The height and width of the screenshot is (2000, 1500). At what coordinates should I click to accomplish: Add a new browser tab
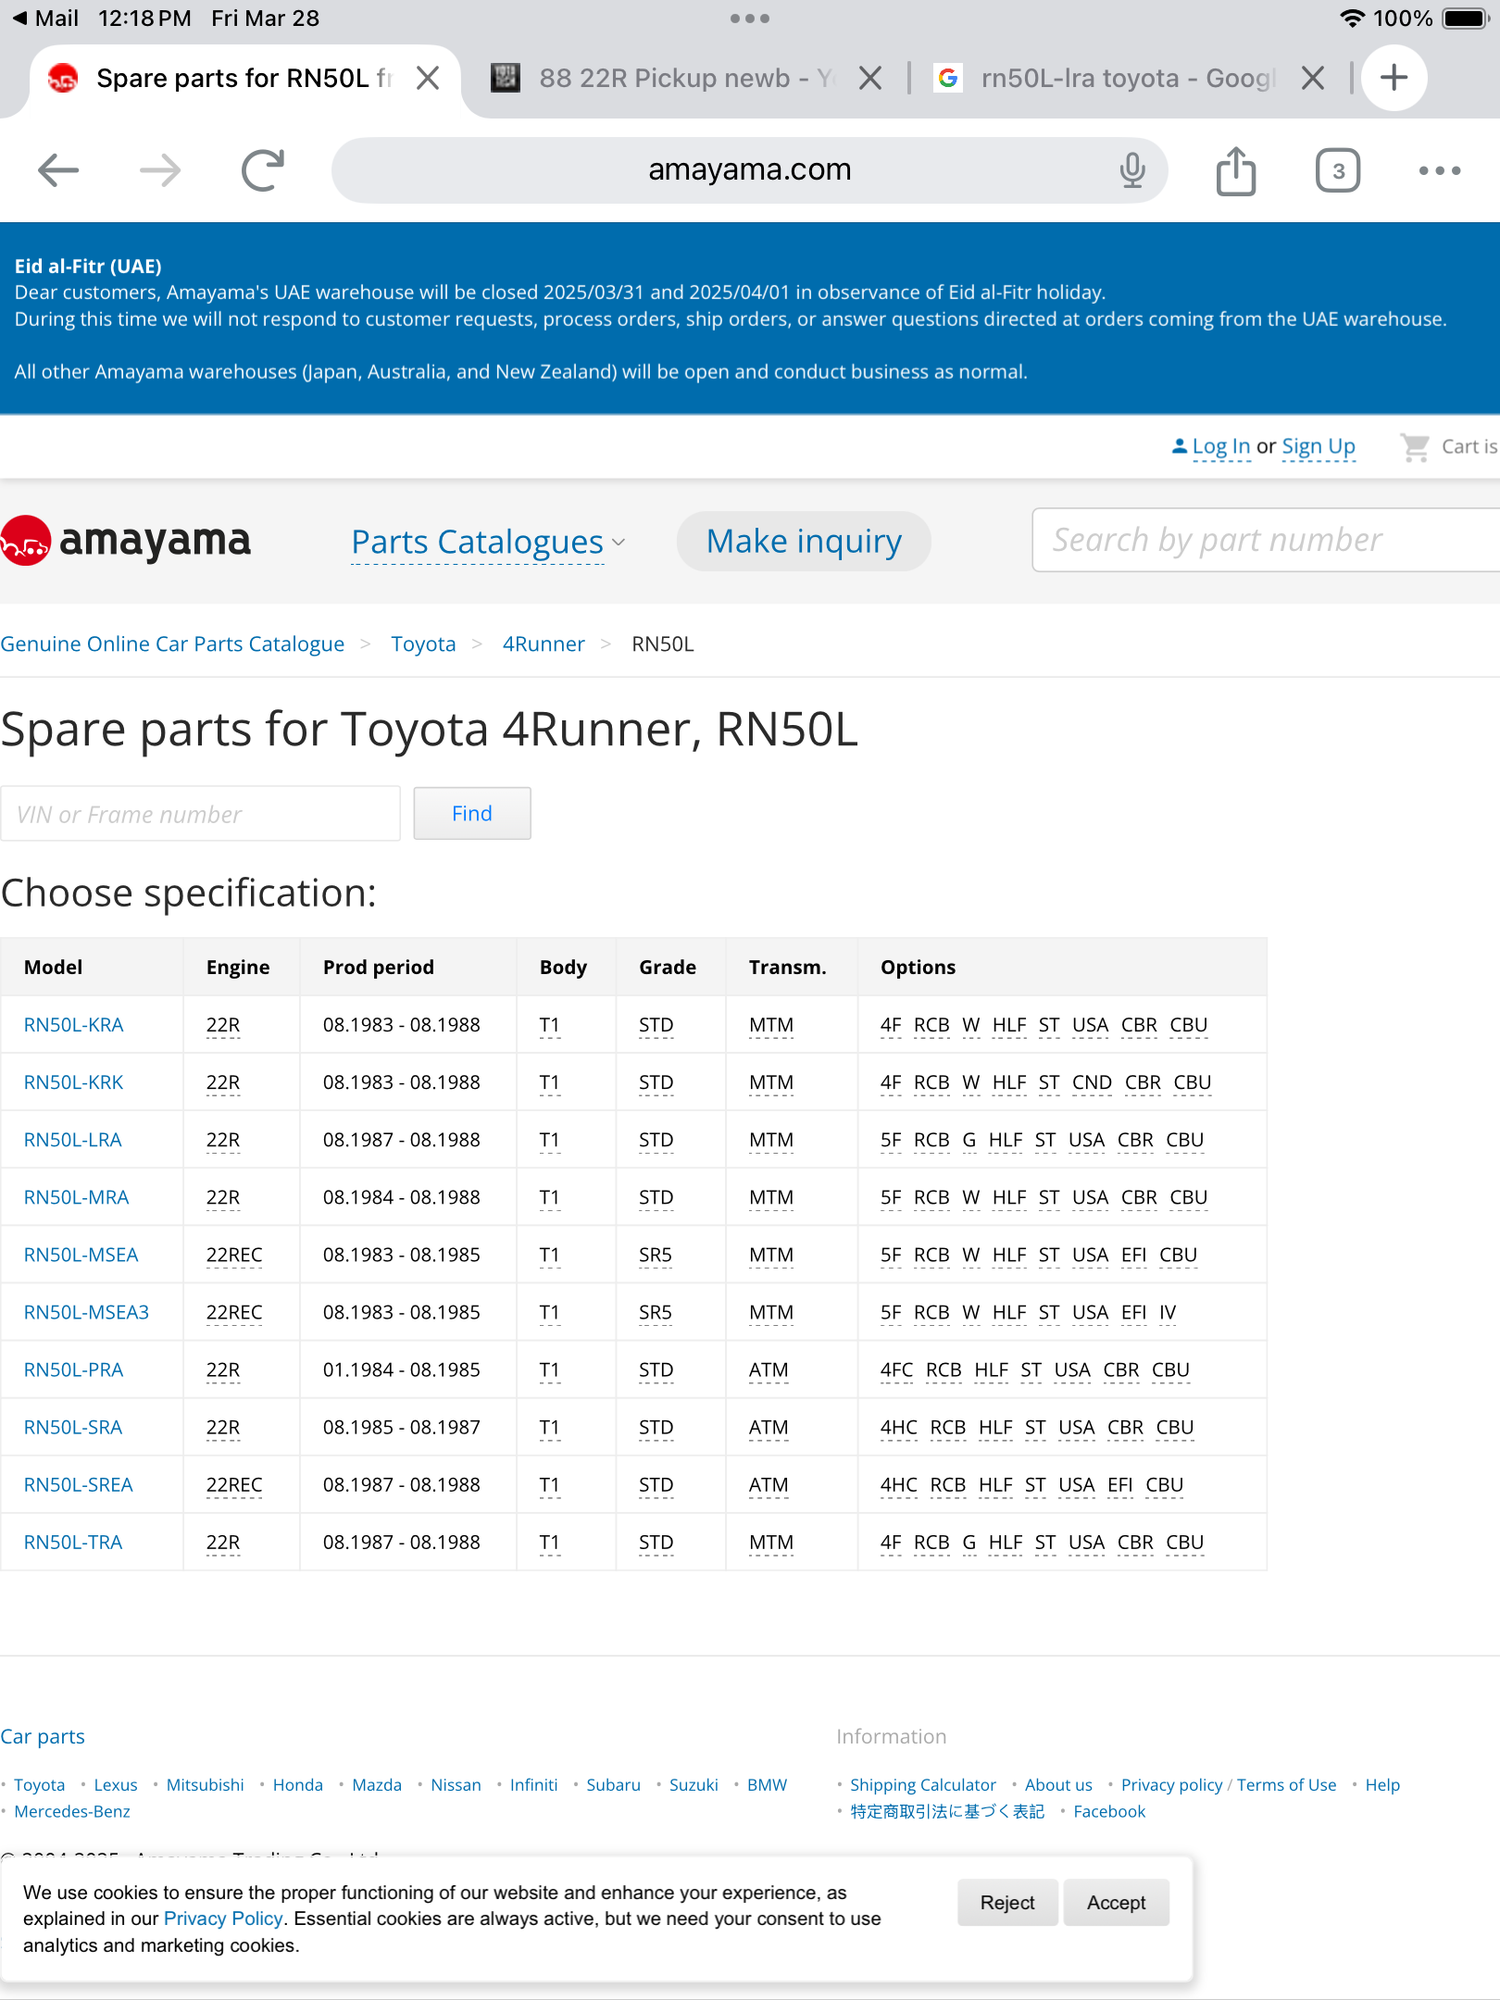1394,78
